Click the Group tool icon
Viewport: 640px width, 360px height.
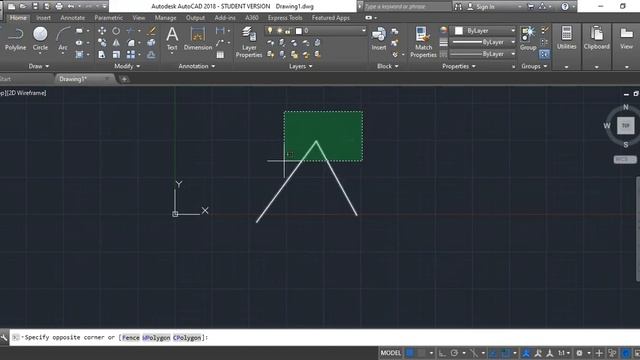528,39
